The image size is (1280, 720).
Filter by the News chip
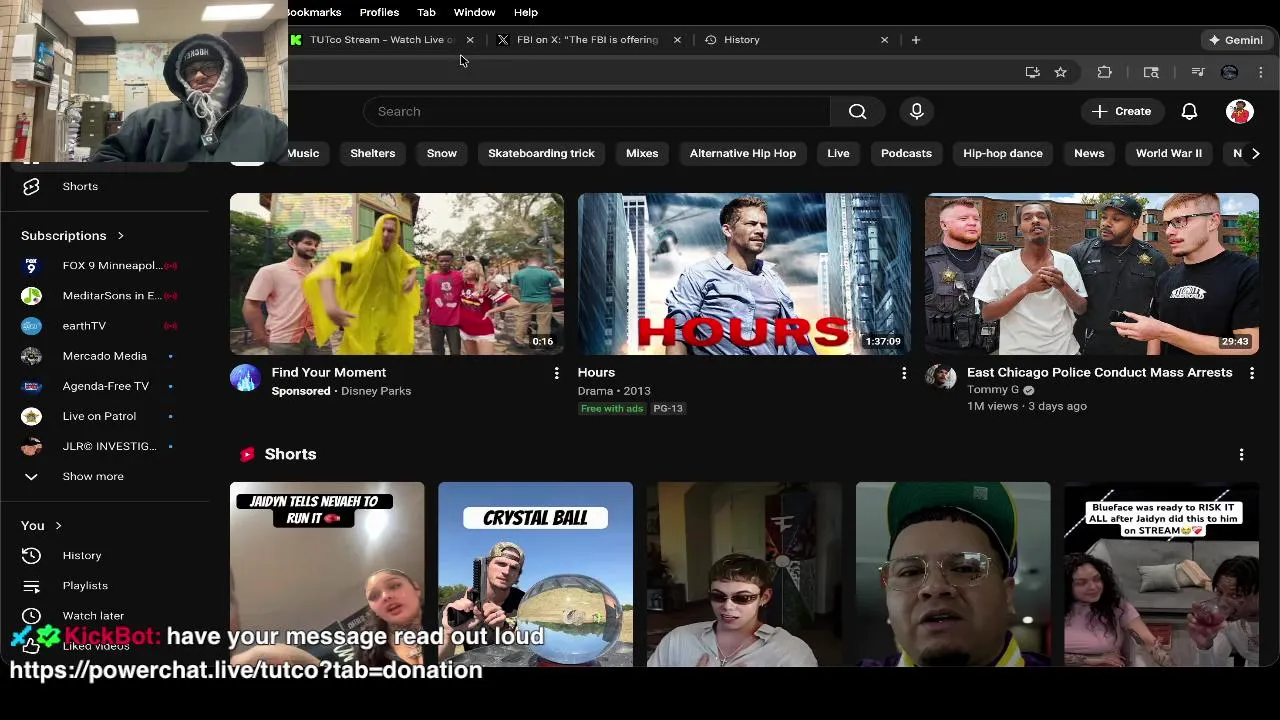pyautogui.click(x=1089, y=153)
